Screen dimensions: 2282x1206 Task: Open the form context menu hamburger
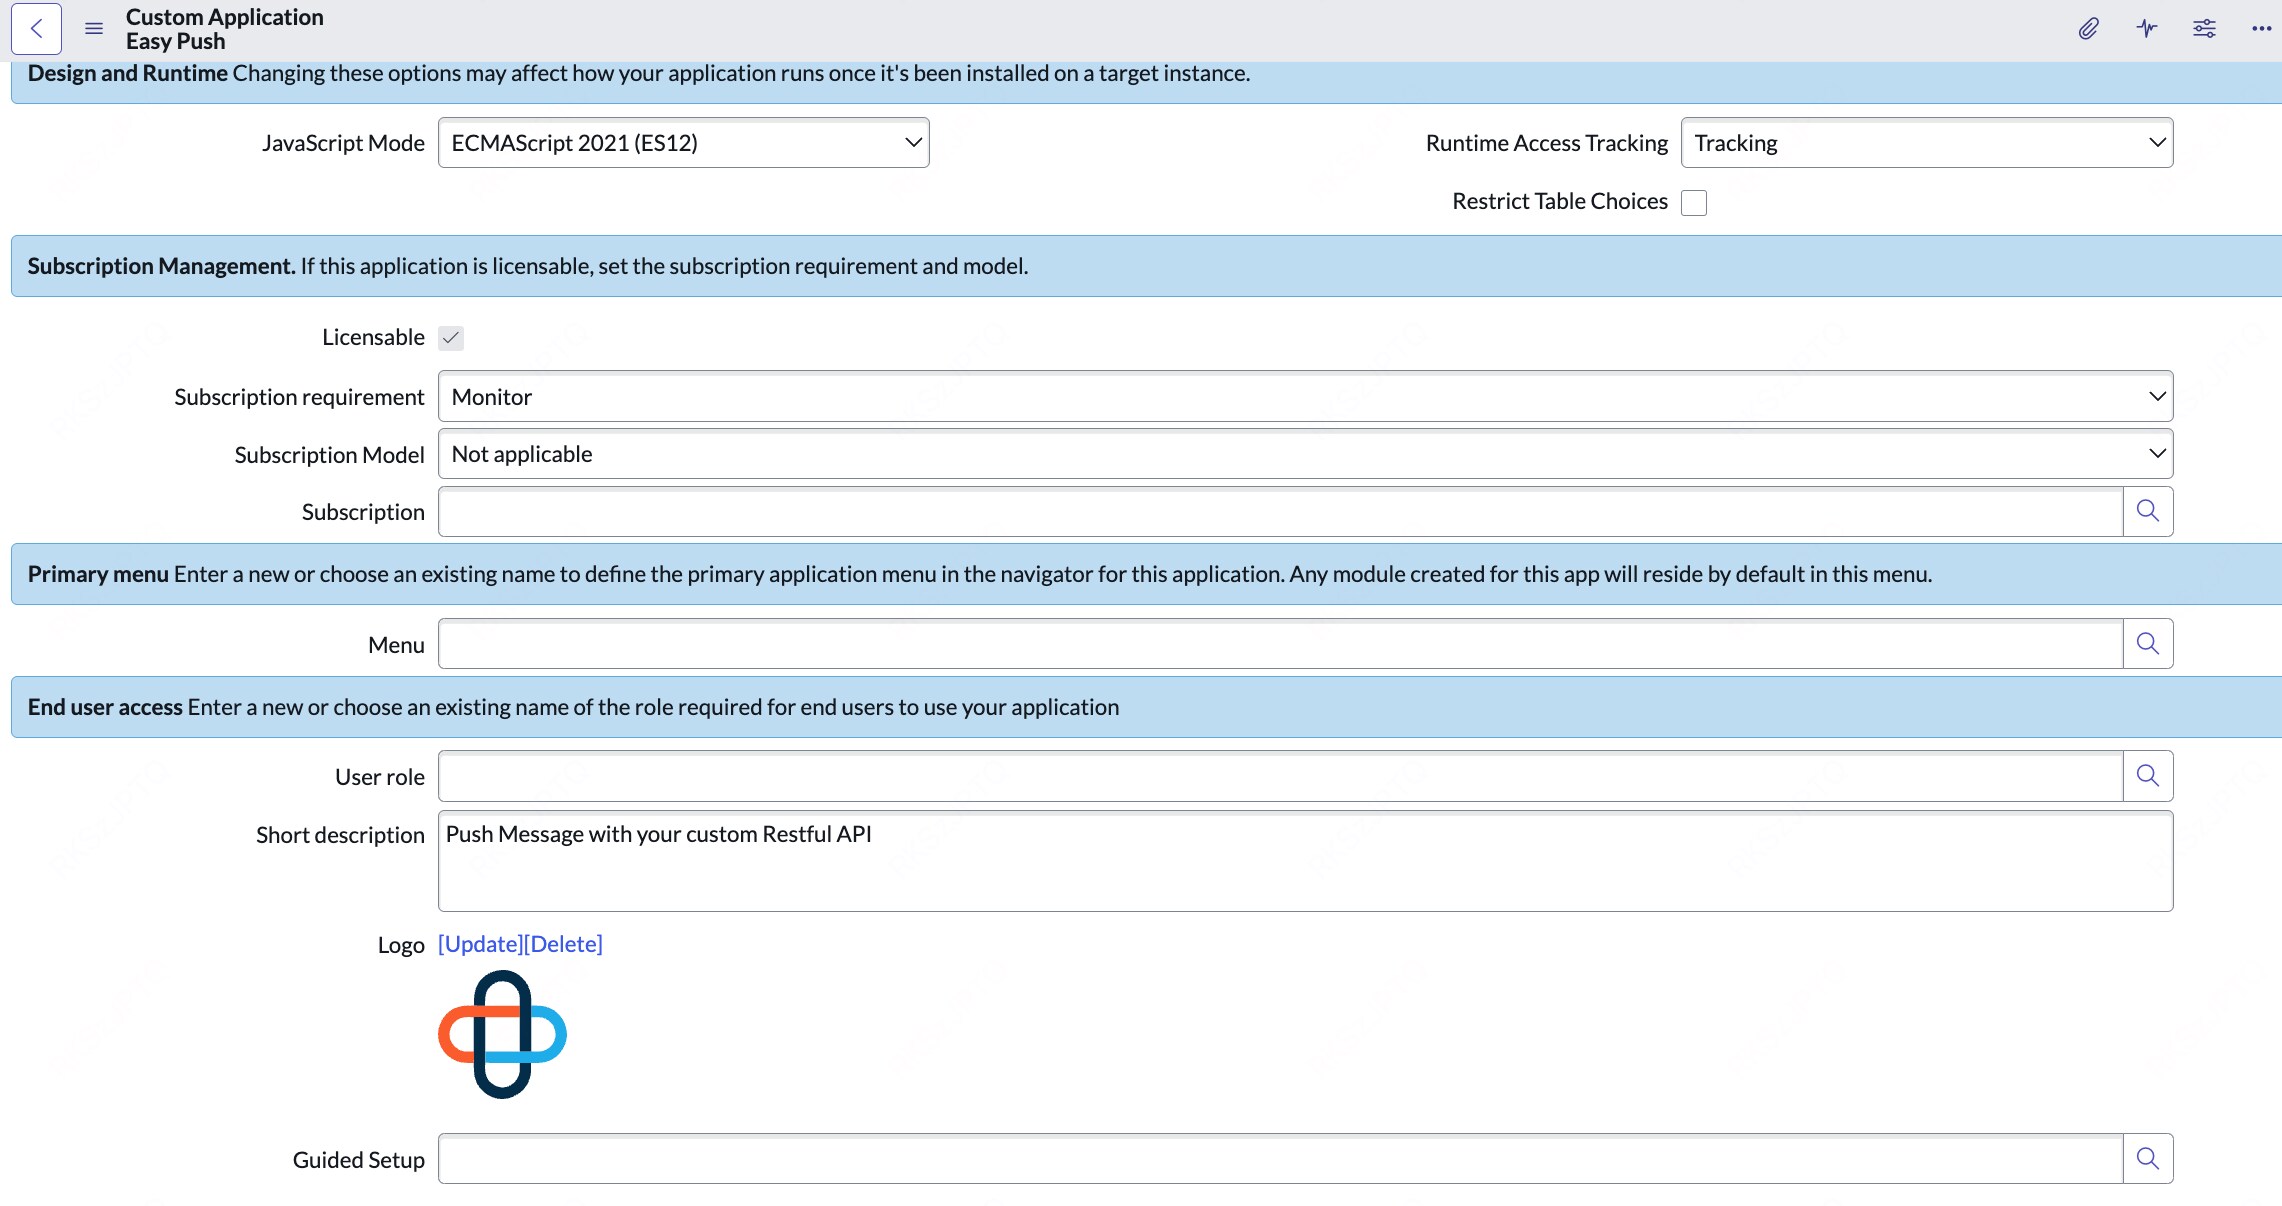coord(94,29)
